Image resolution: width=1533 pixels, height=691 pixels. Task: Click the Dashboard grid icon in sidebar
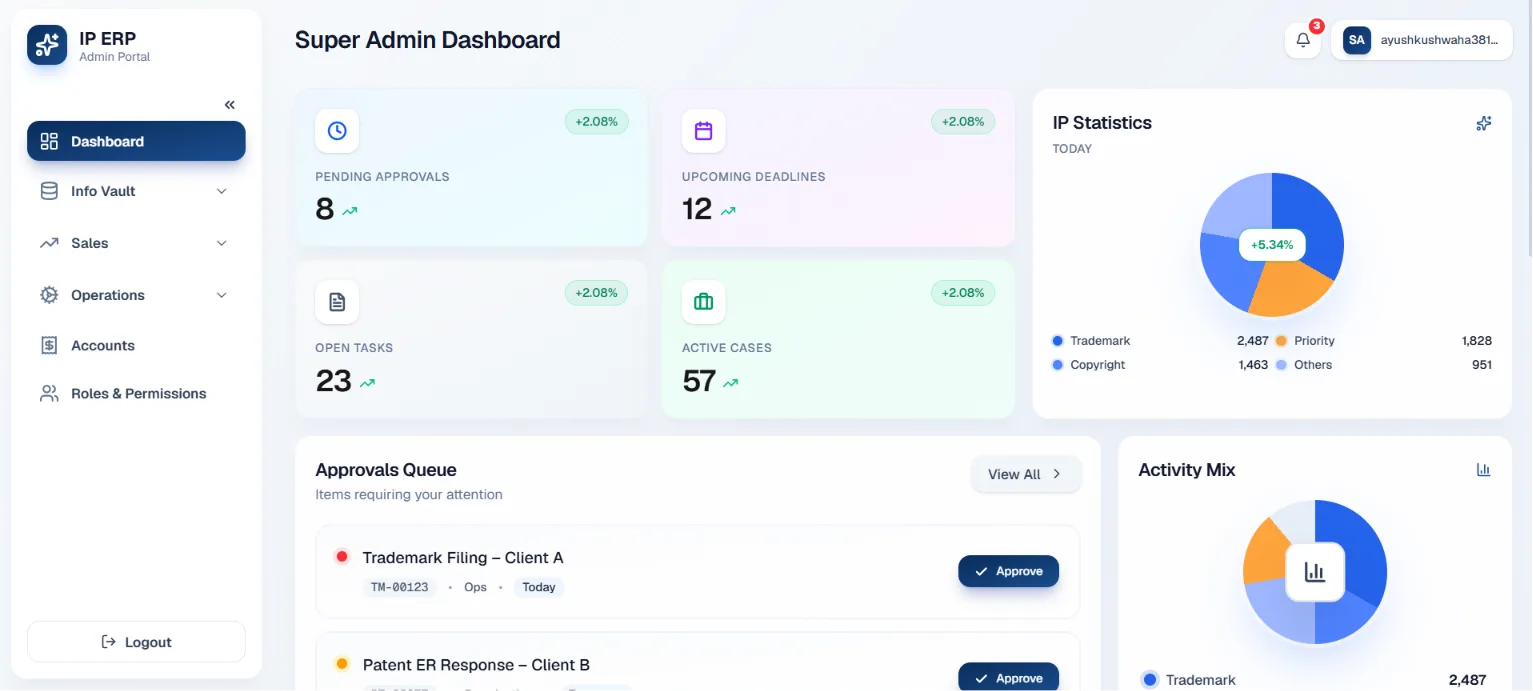(x=49, y=141)
